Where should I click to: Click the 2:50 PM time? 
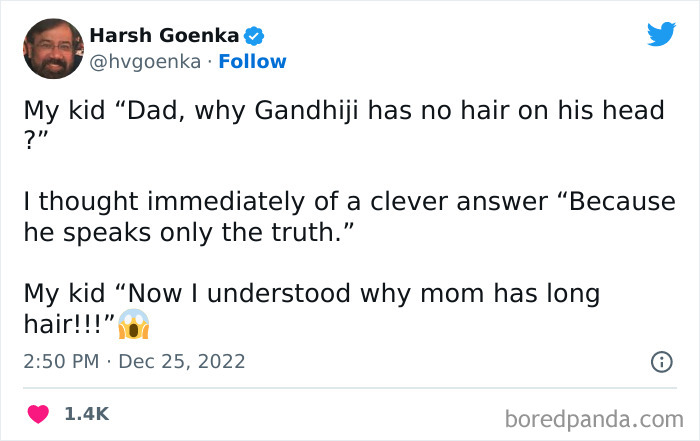pos(61,361)
